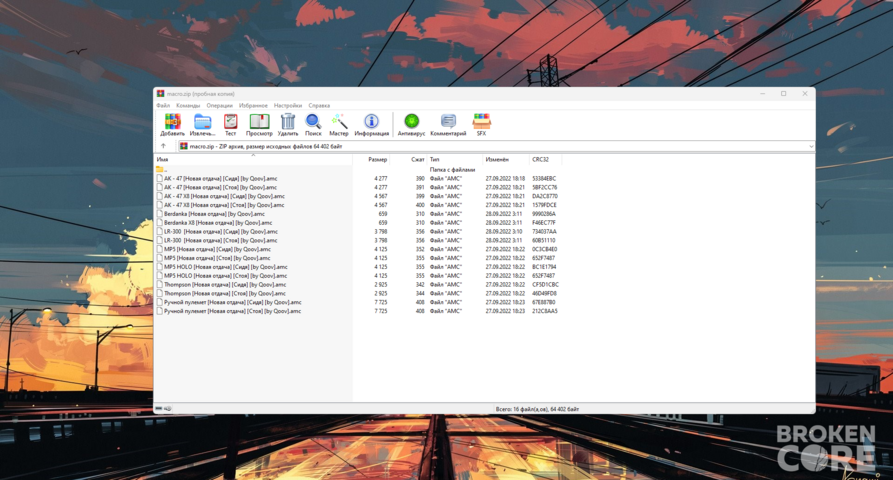Minimize the macro.zip WinRAR window
The image size is (893, 480).
point(762,94)
